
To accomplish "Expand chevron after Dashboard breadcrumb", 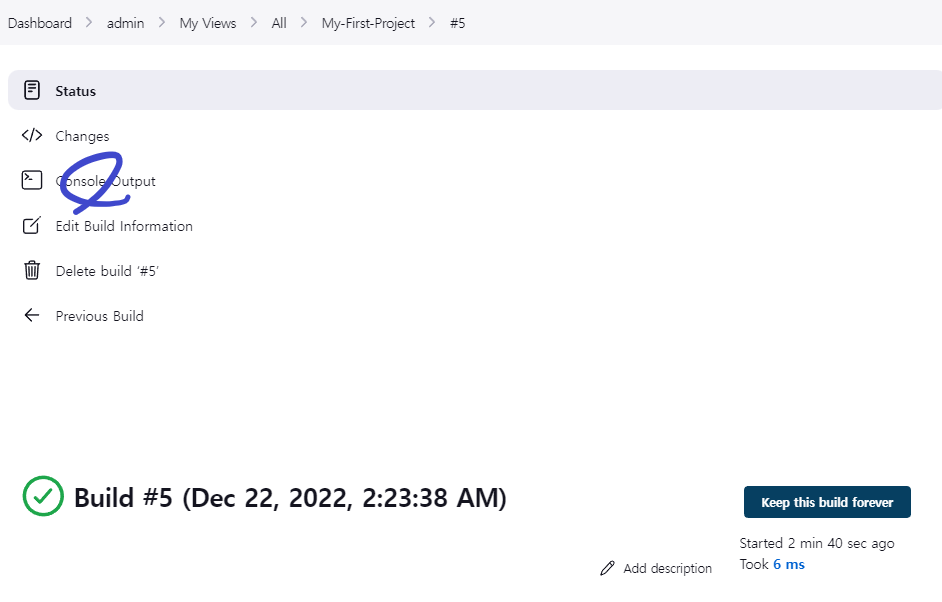I will tap(89, 23).
